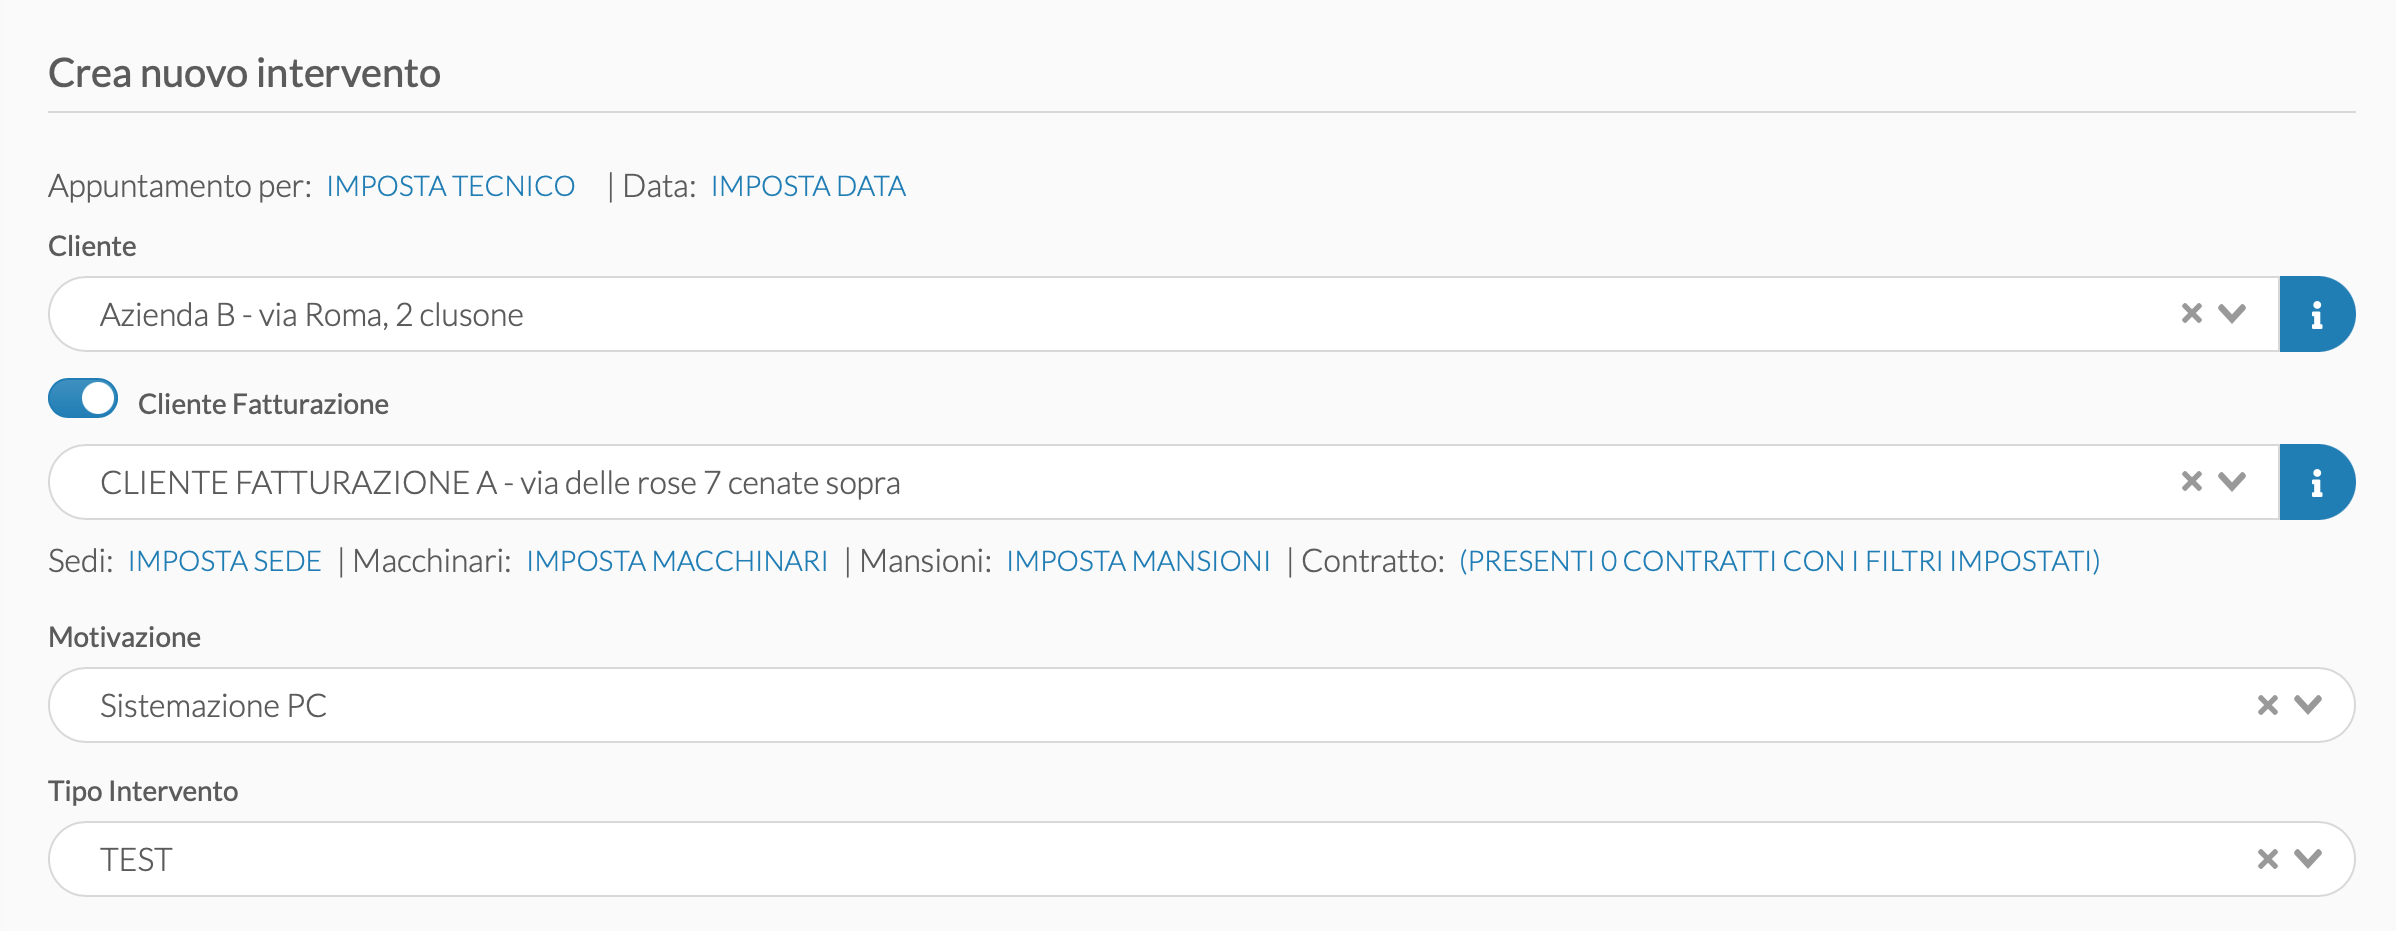Clear the Sistemazione PC motivation
Image resolution: width=2396 pixels, height=931 pixels.
coord(2268,705)
